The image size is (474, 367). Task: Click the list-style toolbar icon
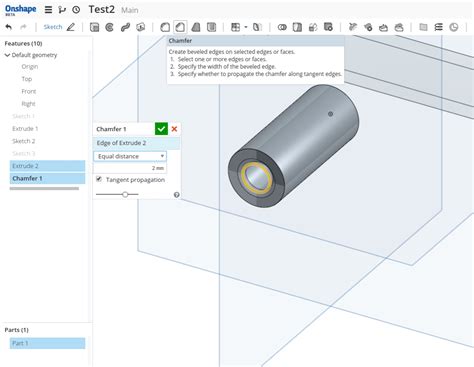pos(439,27)
